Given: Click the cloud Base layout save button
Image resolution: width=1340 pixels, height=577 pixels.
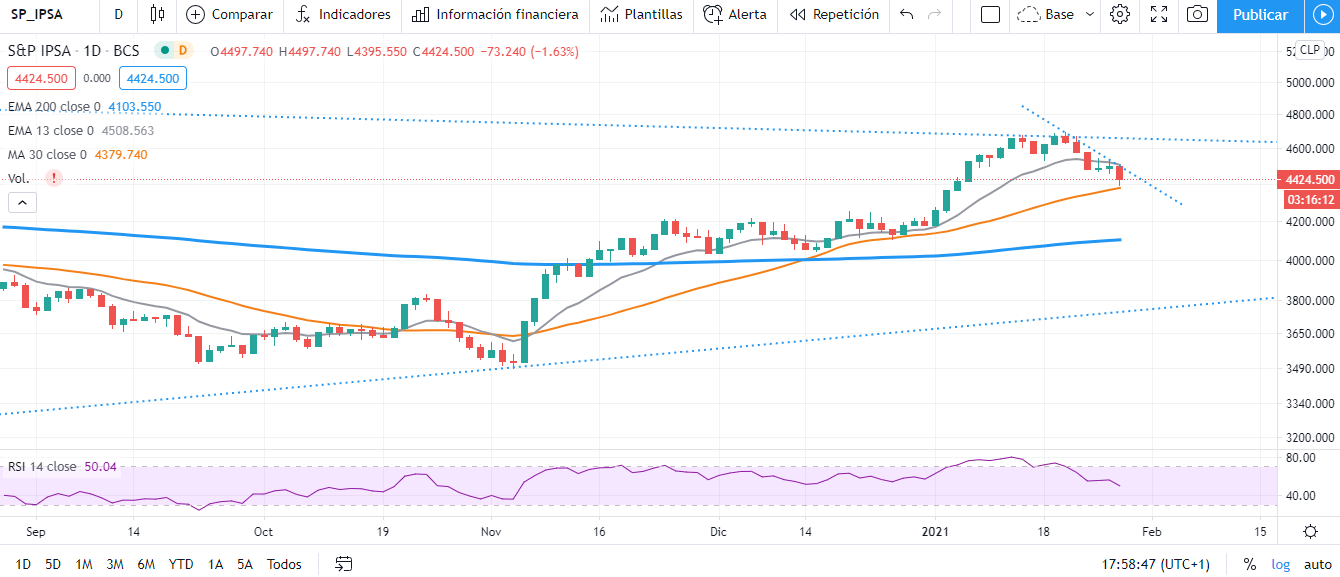Looking at the screenshot, I should [1046, 15].
